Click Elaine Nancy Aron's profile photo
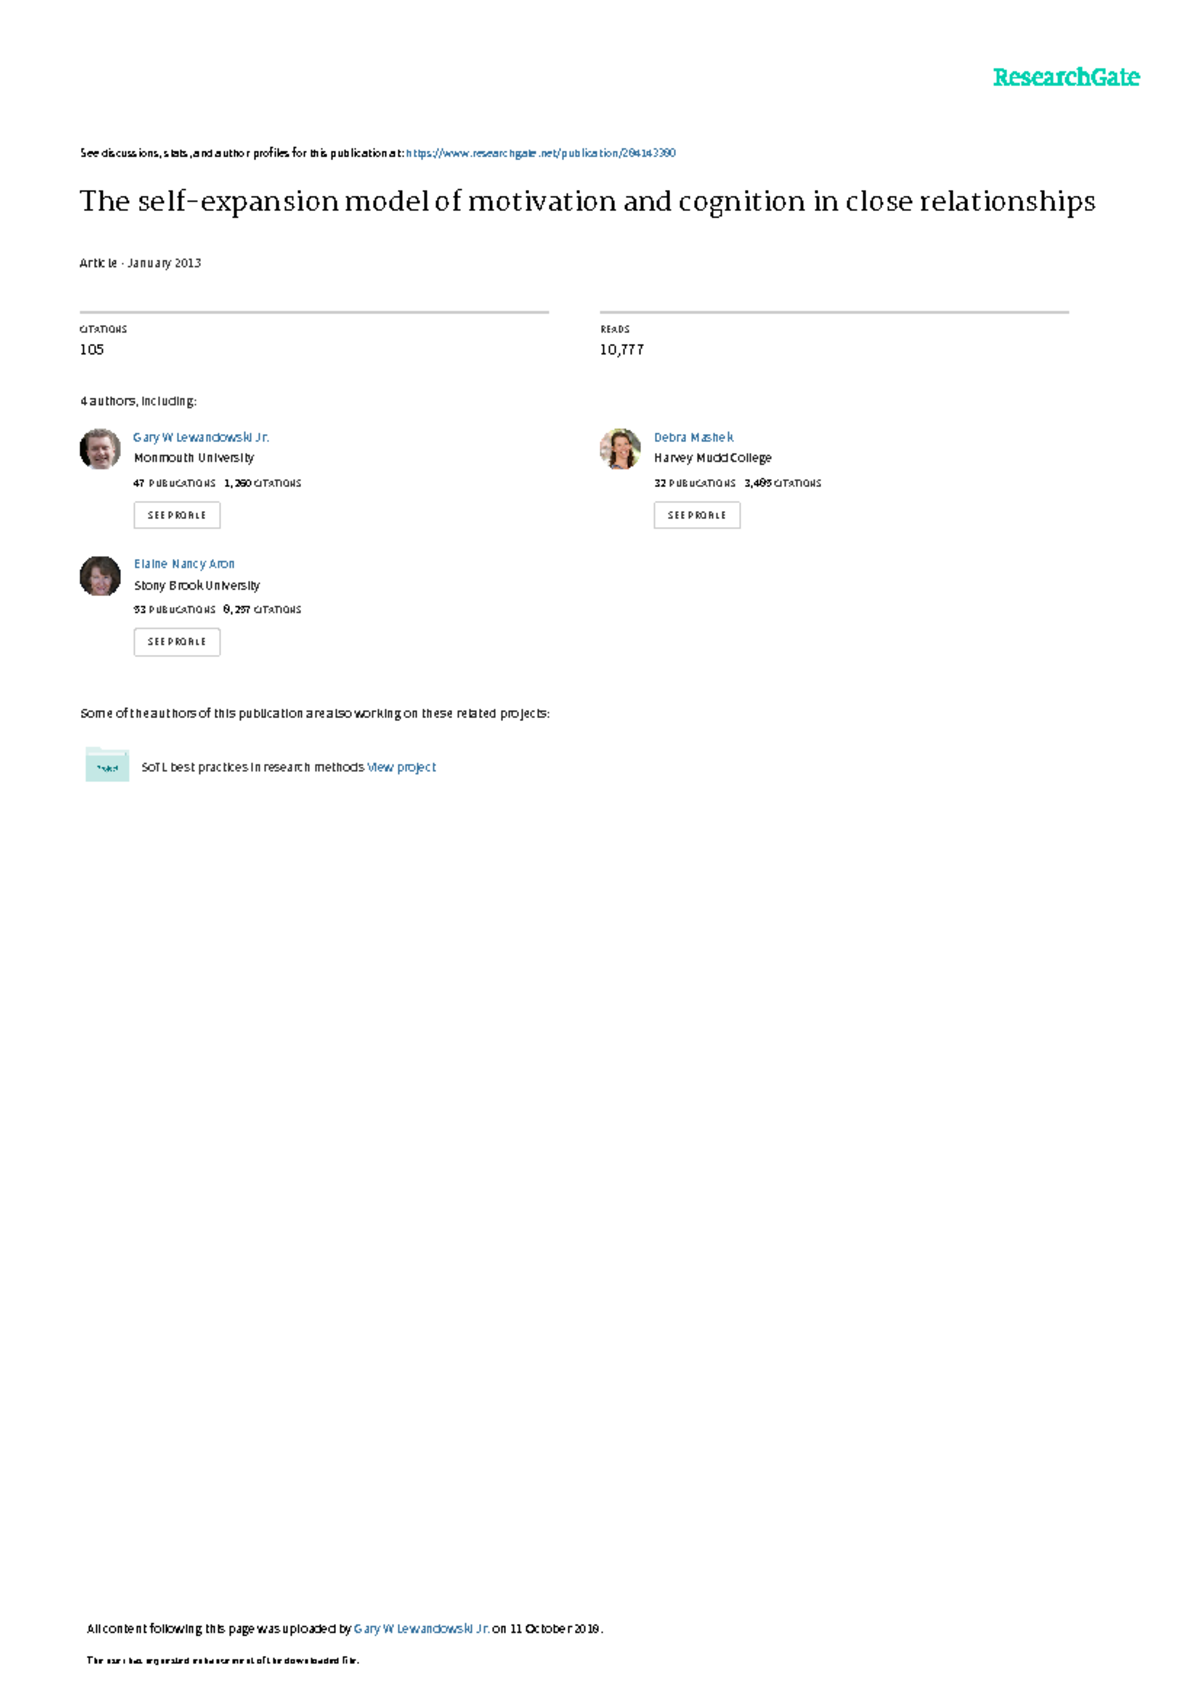 click(x=100, y=576)
